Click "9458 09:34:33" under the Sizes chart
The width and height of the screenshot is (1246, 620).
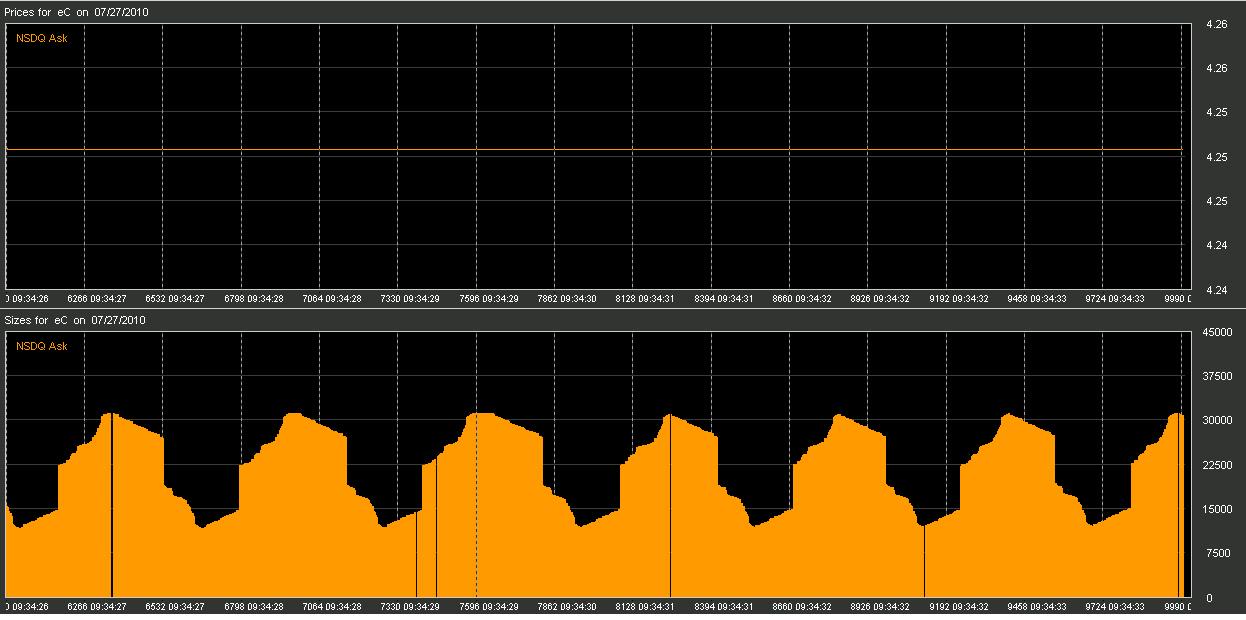[1037, 606]
